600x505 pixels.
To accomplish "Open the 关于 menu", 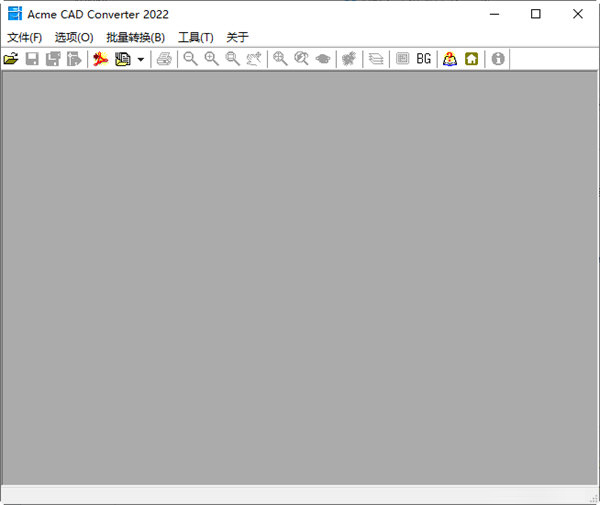I will (237, 37).
